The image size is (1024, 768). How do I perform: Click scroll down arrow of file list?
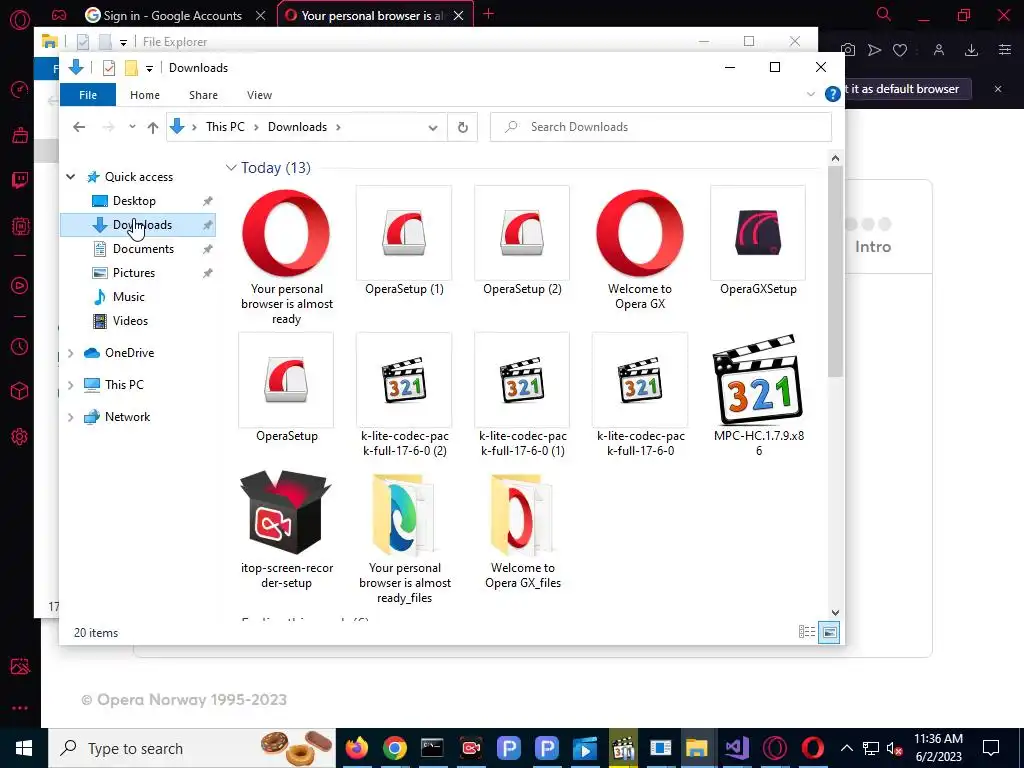[x=835, y=613]
